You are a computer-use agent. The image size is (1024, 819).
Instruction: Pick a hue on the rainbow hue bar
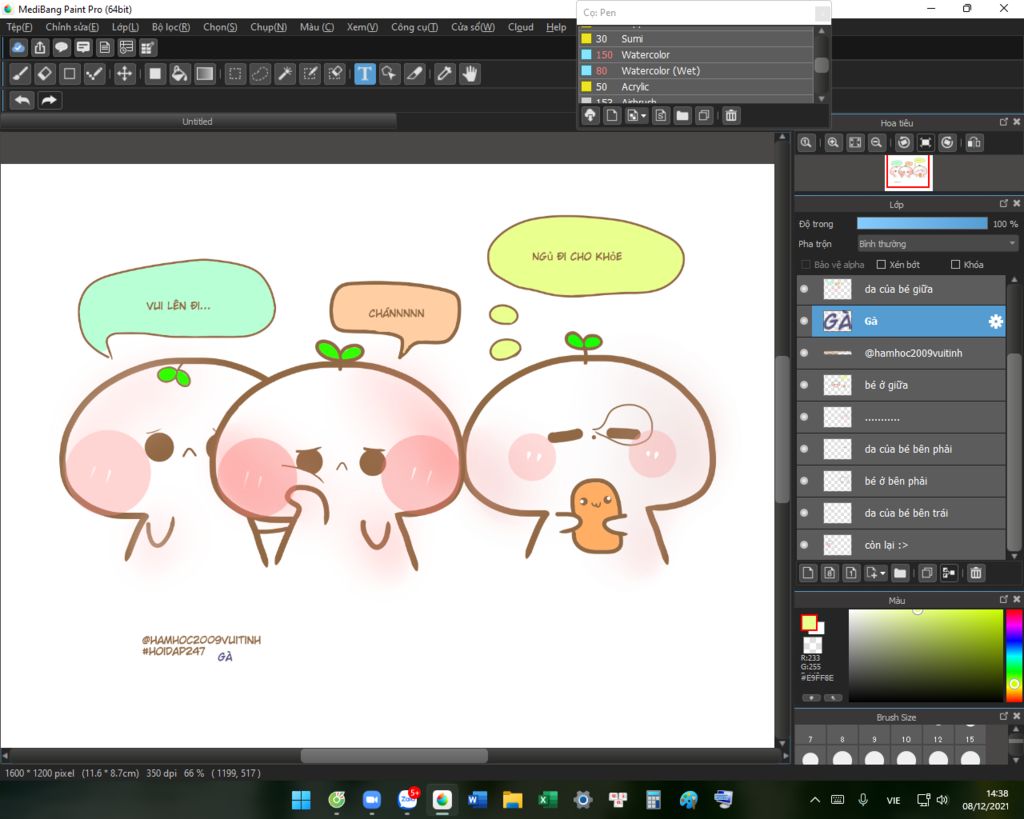(1014, 655)
